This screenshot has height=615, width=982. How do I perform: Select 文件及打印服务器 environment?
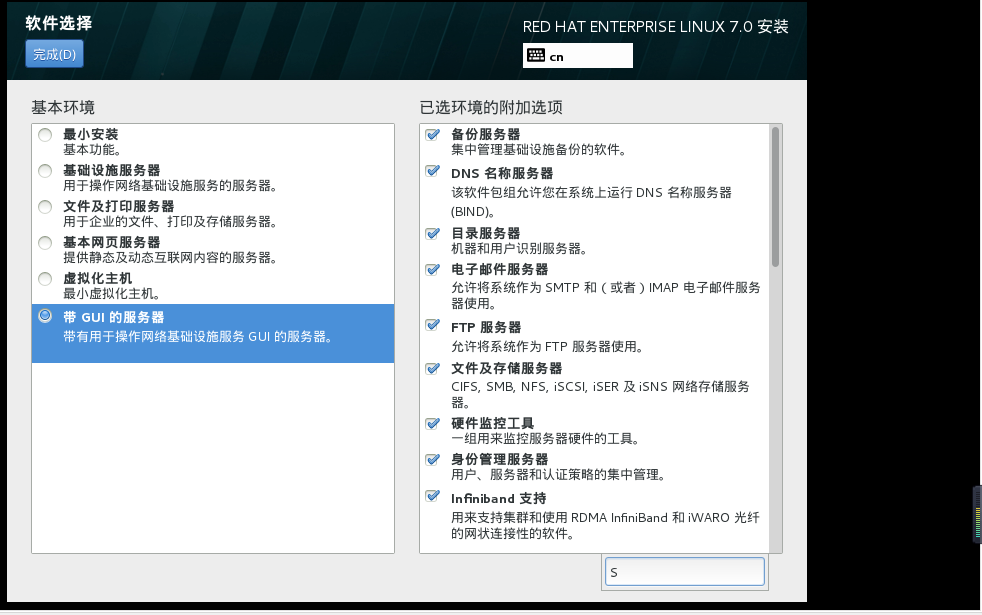click(x=45, y=207)
